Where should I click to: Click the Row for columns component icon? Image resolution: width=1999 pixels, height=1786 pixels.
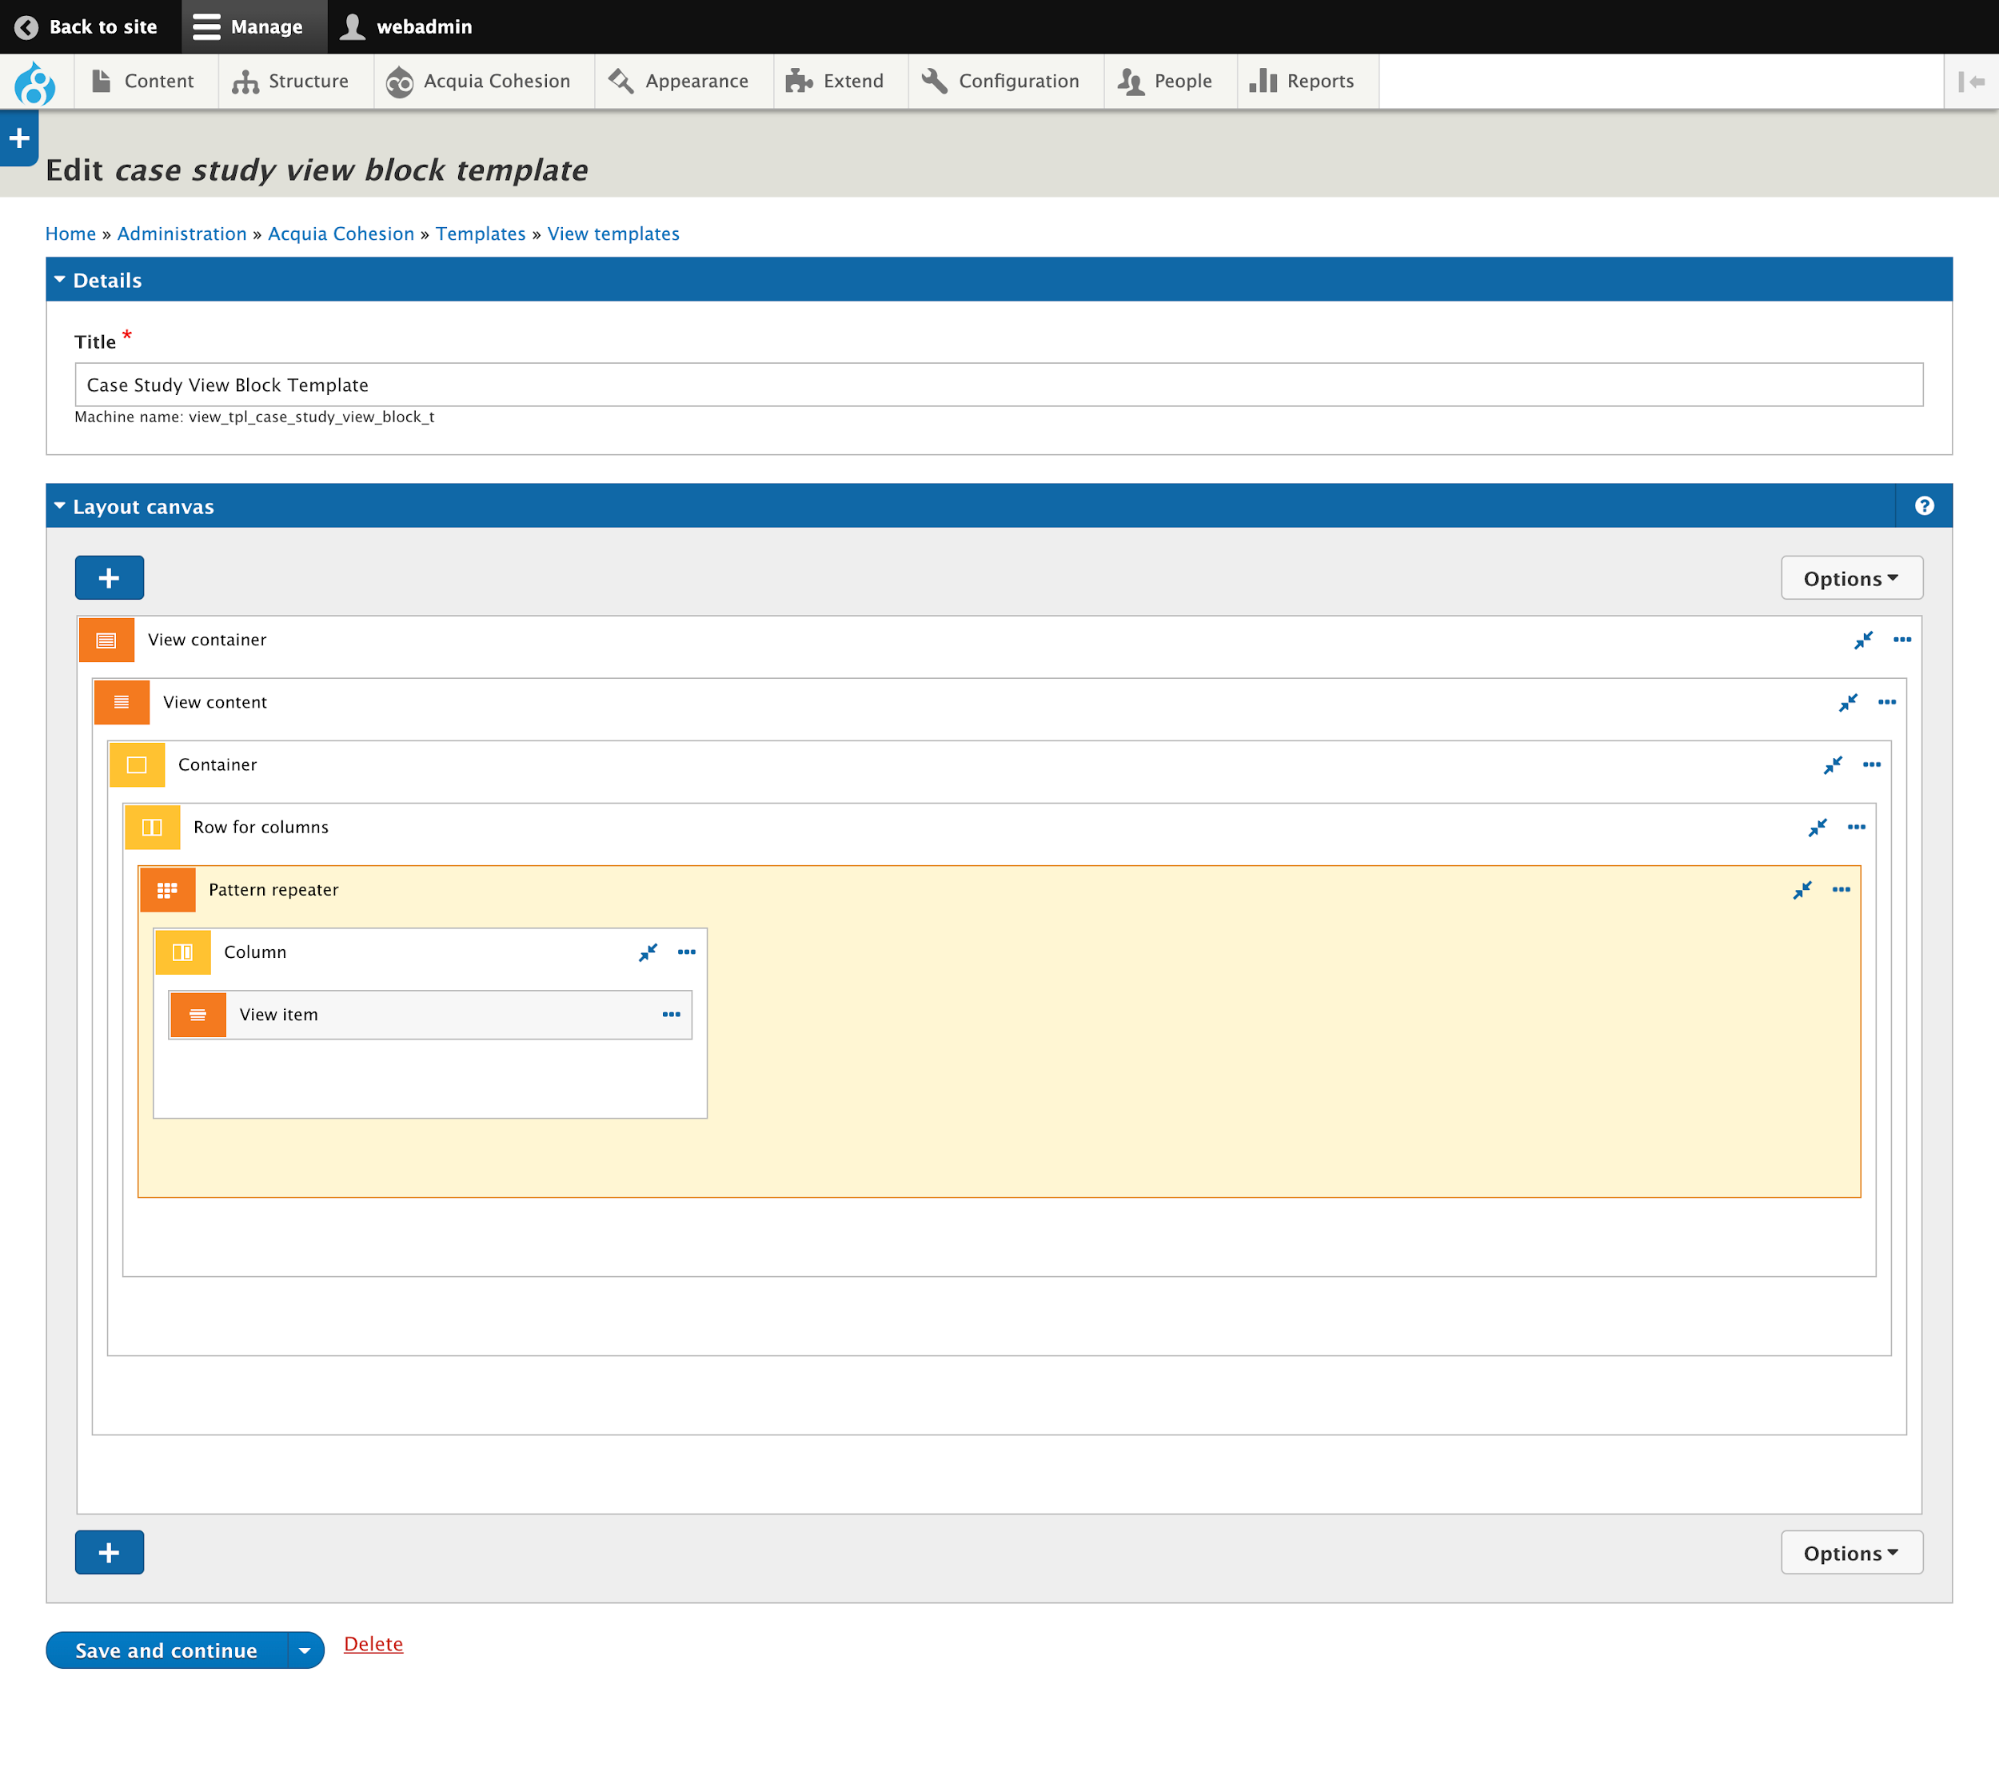(152, 826)
